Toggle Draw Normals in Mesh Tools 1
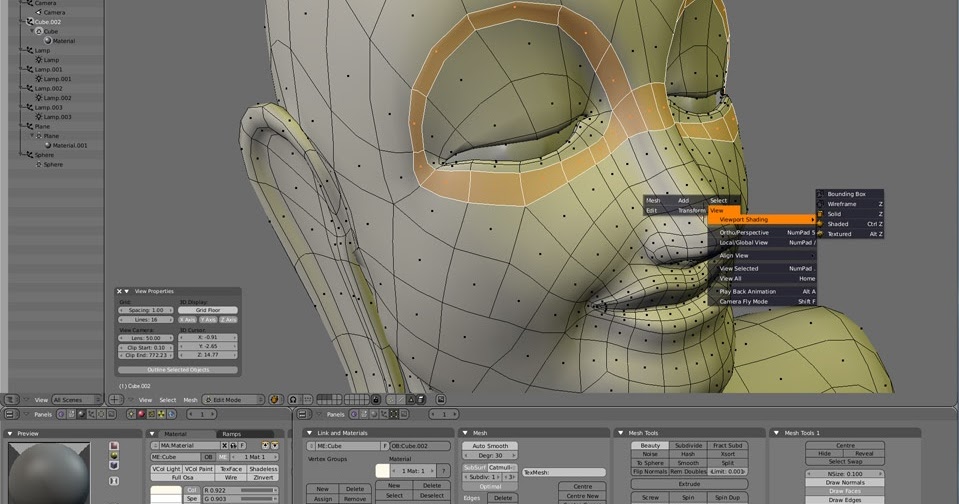The height and width of the screenshot is (504, 959). pos(845,483)
